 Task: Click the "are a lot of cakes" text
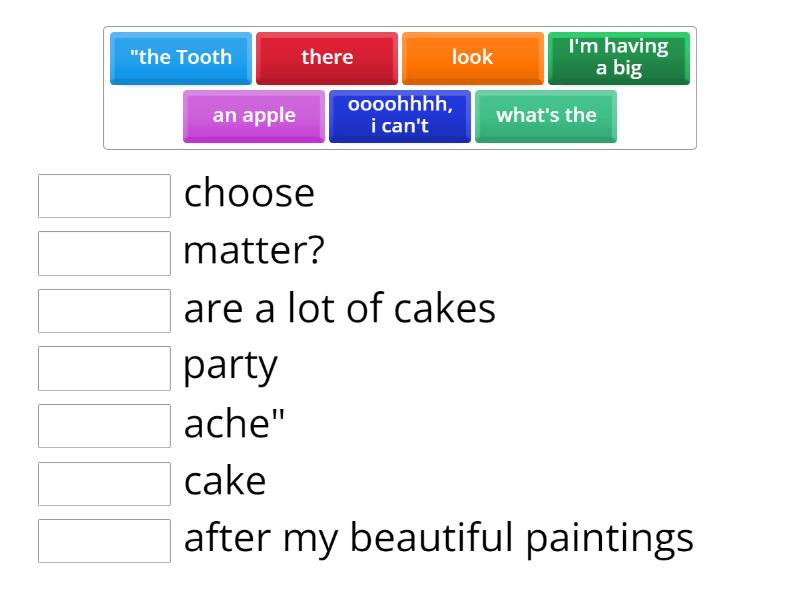339,309
